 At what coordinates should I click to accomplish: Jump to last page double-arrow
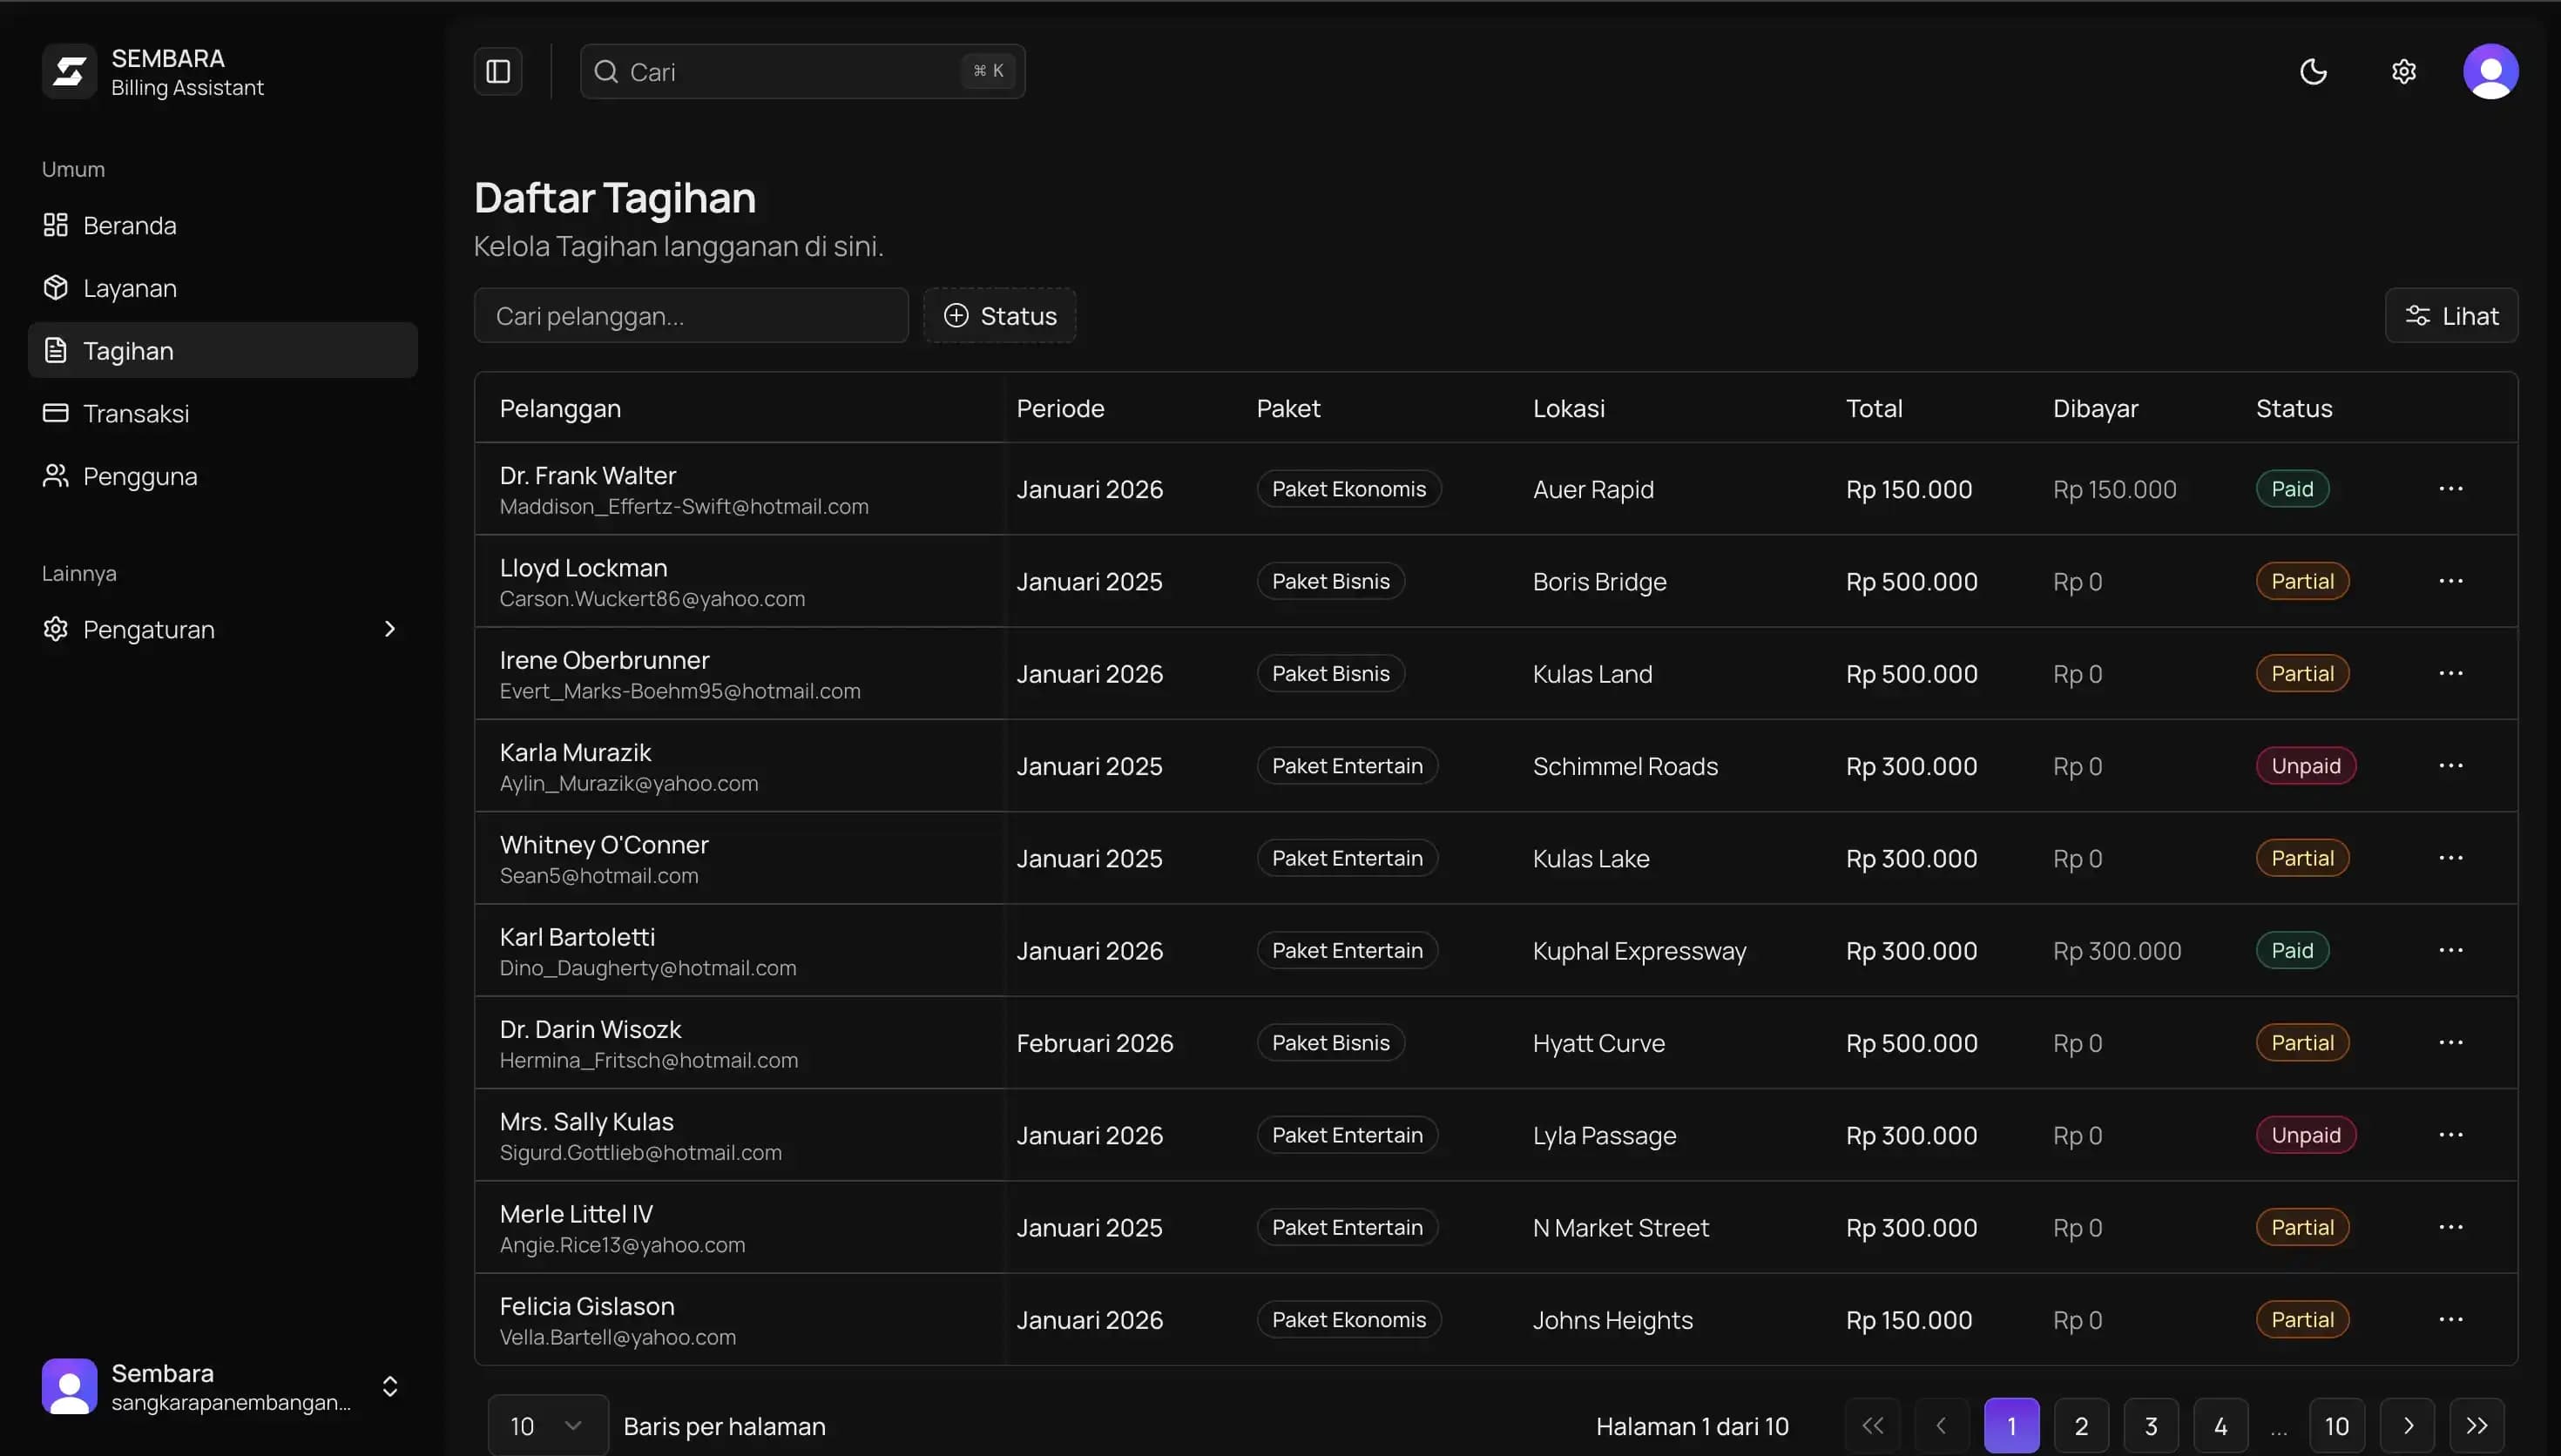tap(2477, 1426)
